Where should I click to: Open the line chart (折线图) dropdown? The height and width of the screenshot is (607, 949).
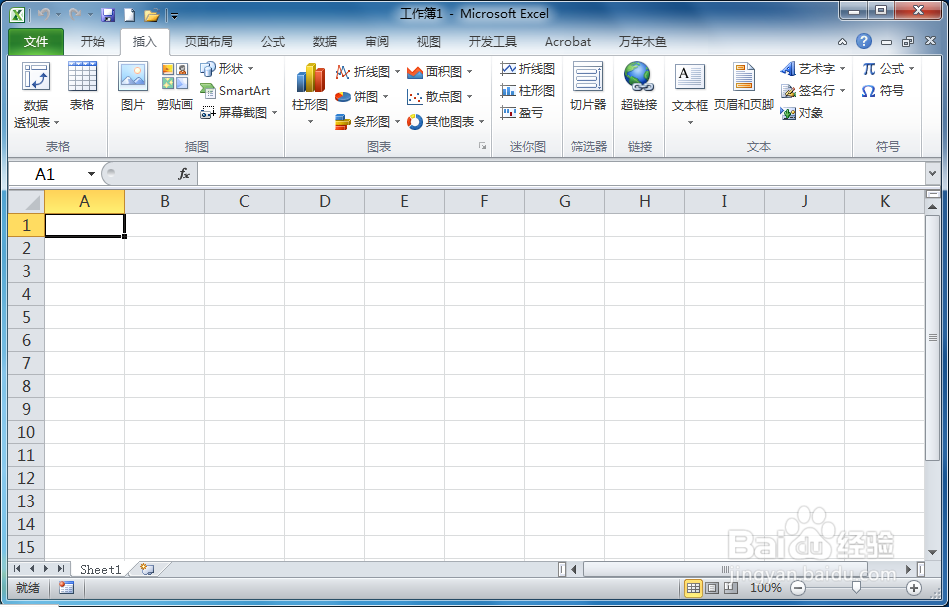click(x=367, y=72)
